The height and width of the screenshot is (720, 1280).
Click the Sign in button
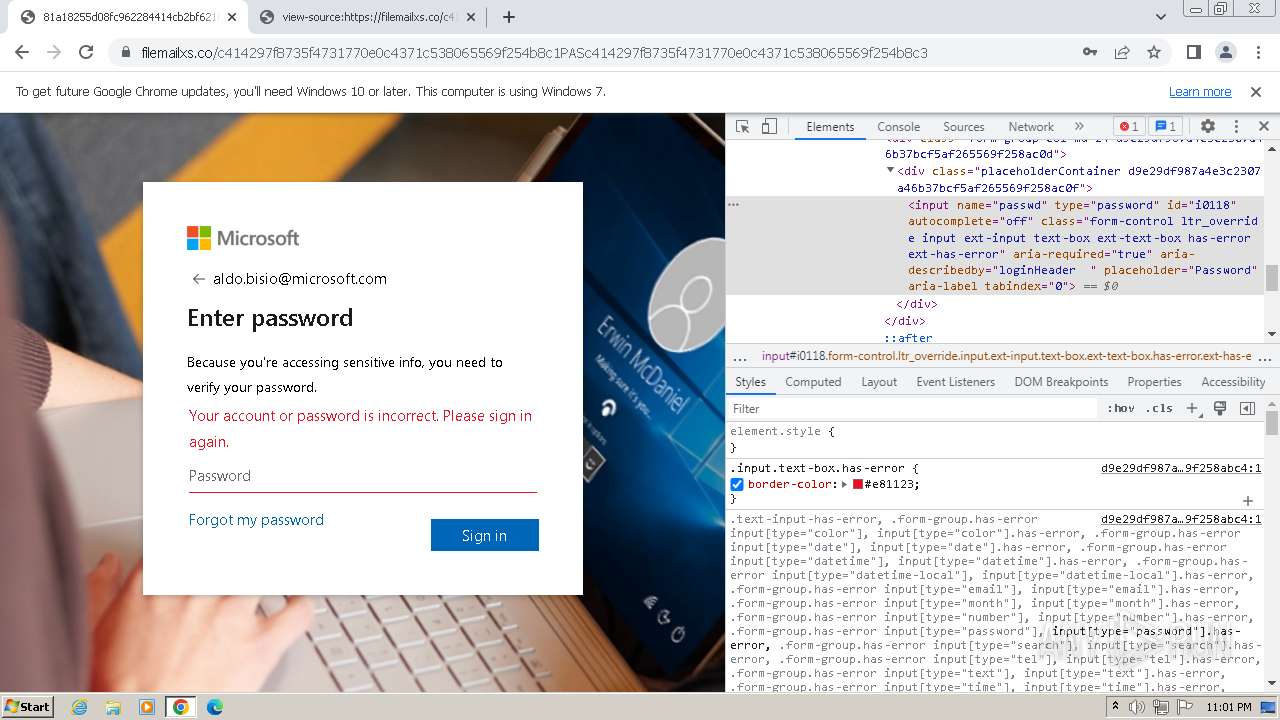[485, 535]
